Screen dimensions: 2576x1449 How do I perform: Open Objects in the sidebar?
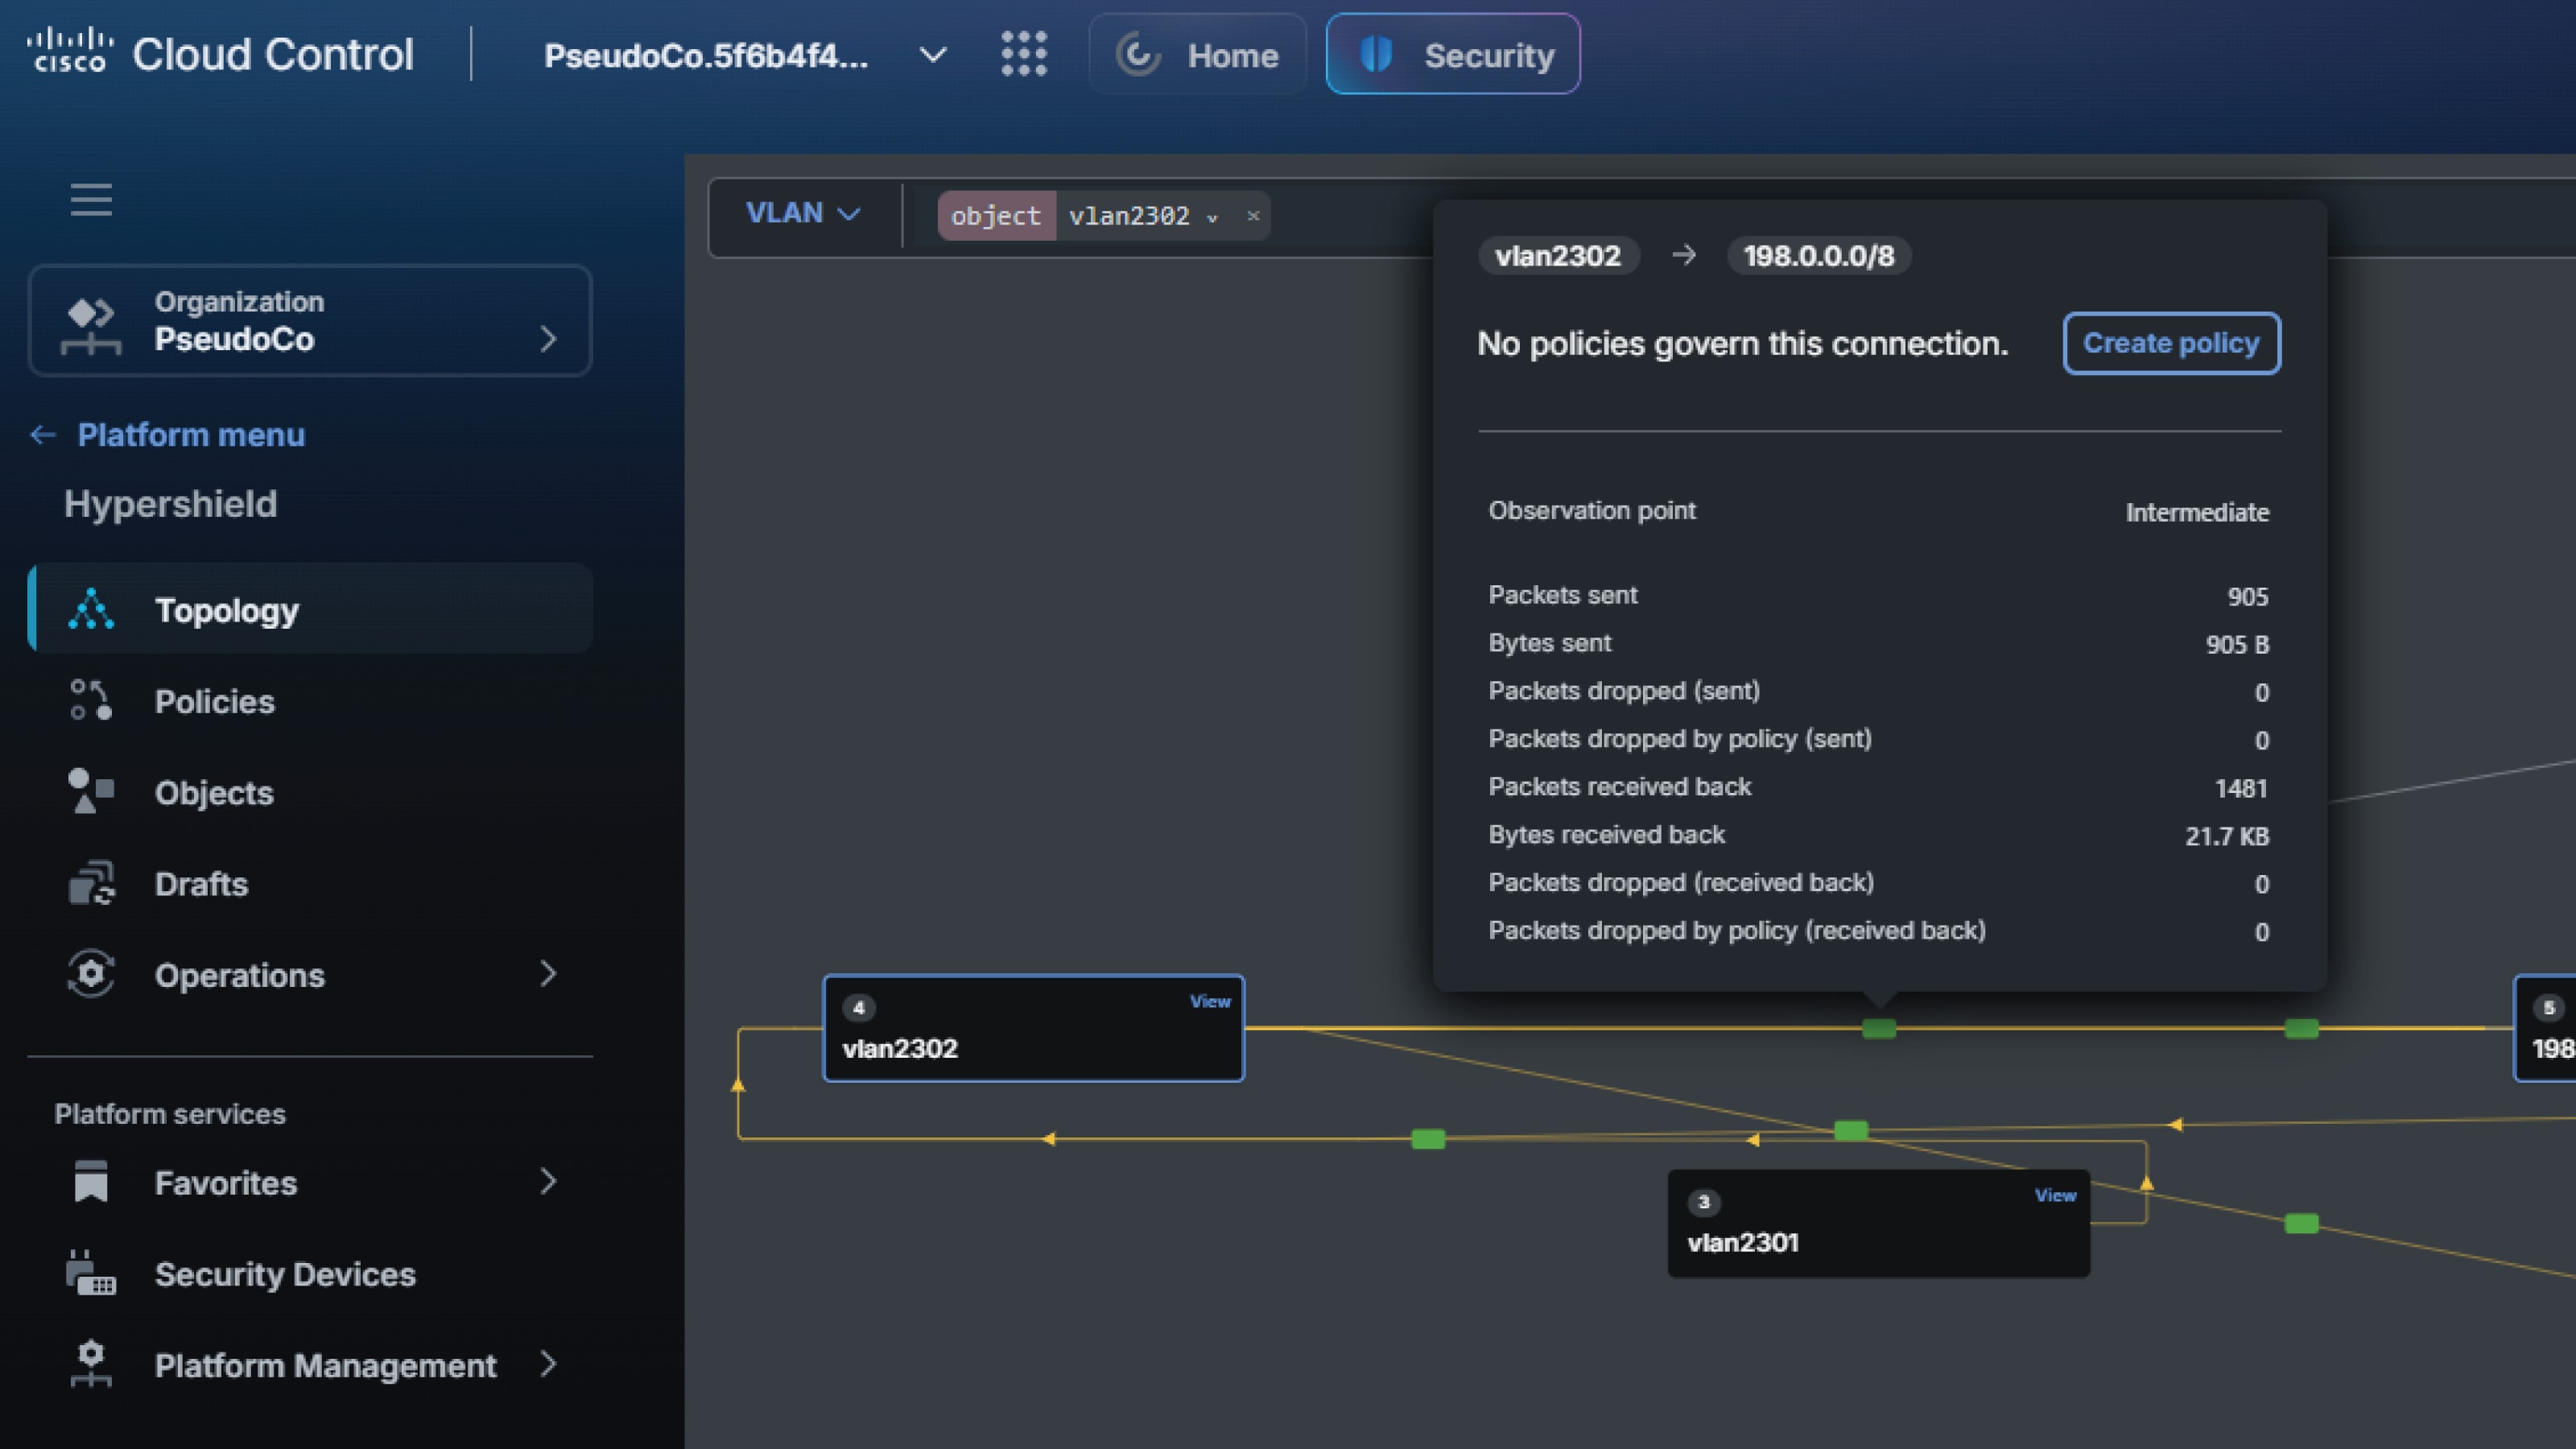(310, 792)
